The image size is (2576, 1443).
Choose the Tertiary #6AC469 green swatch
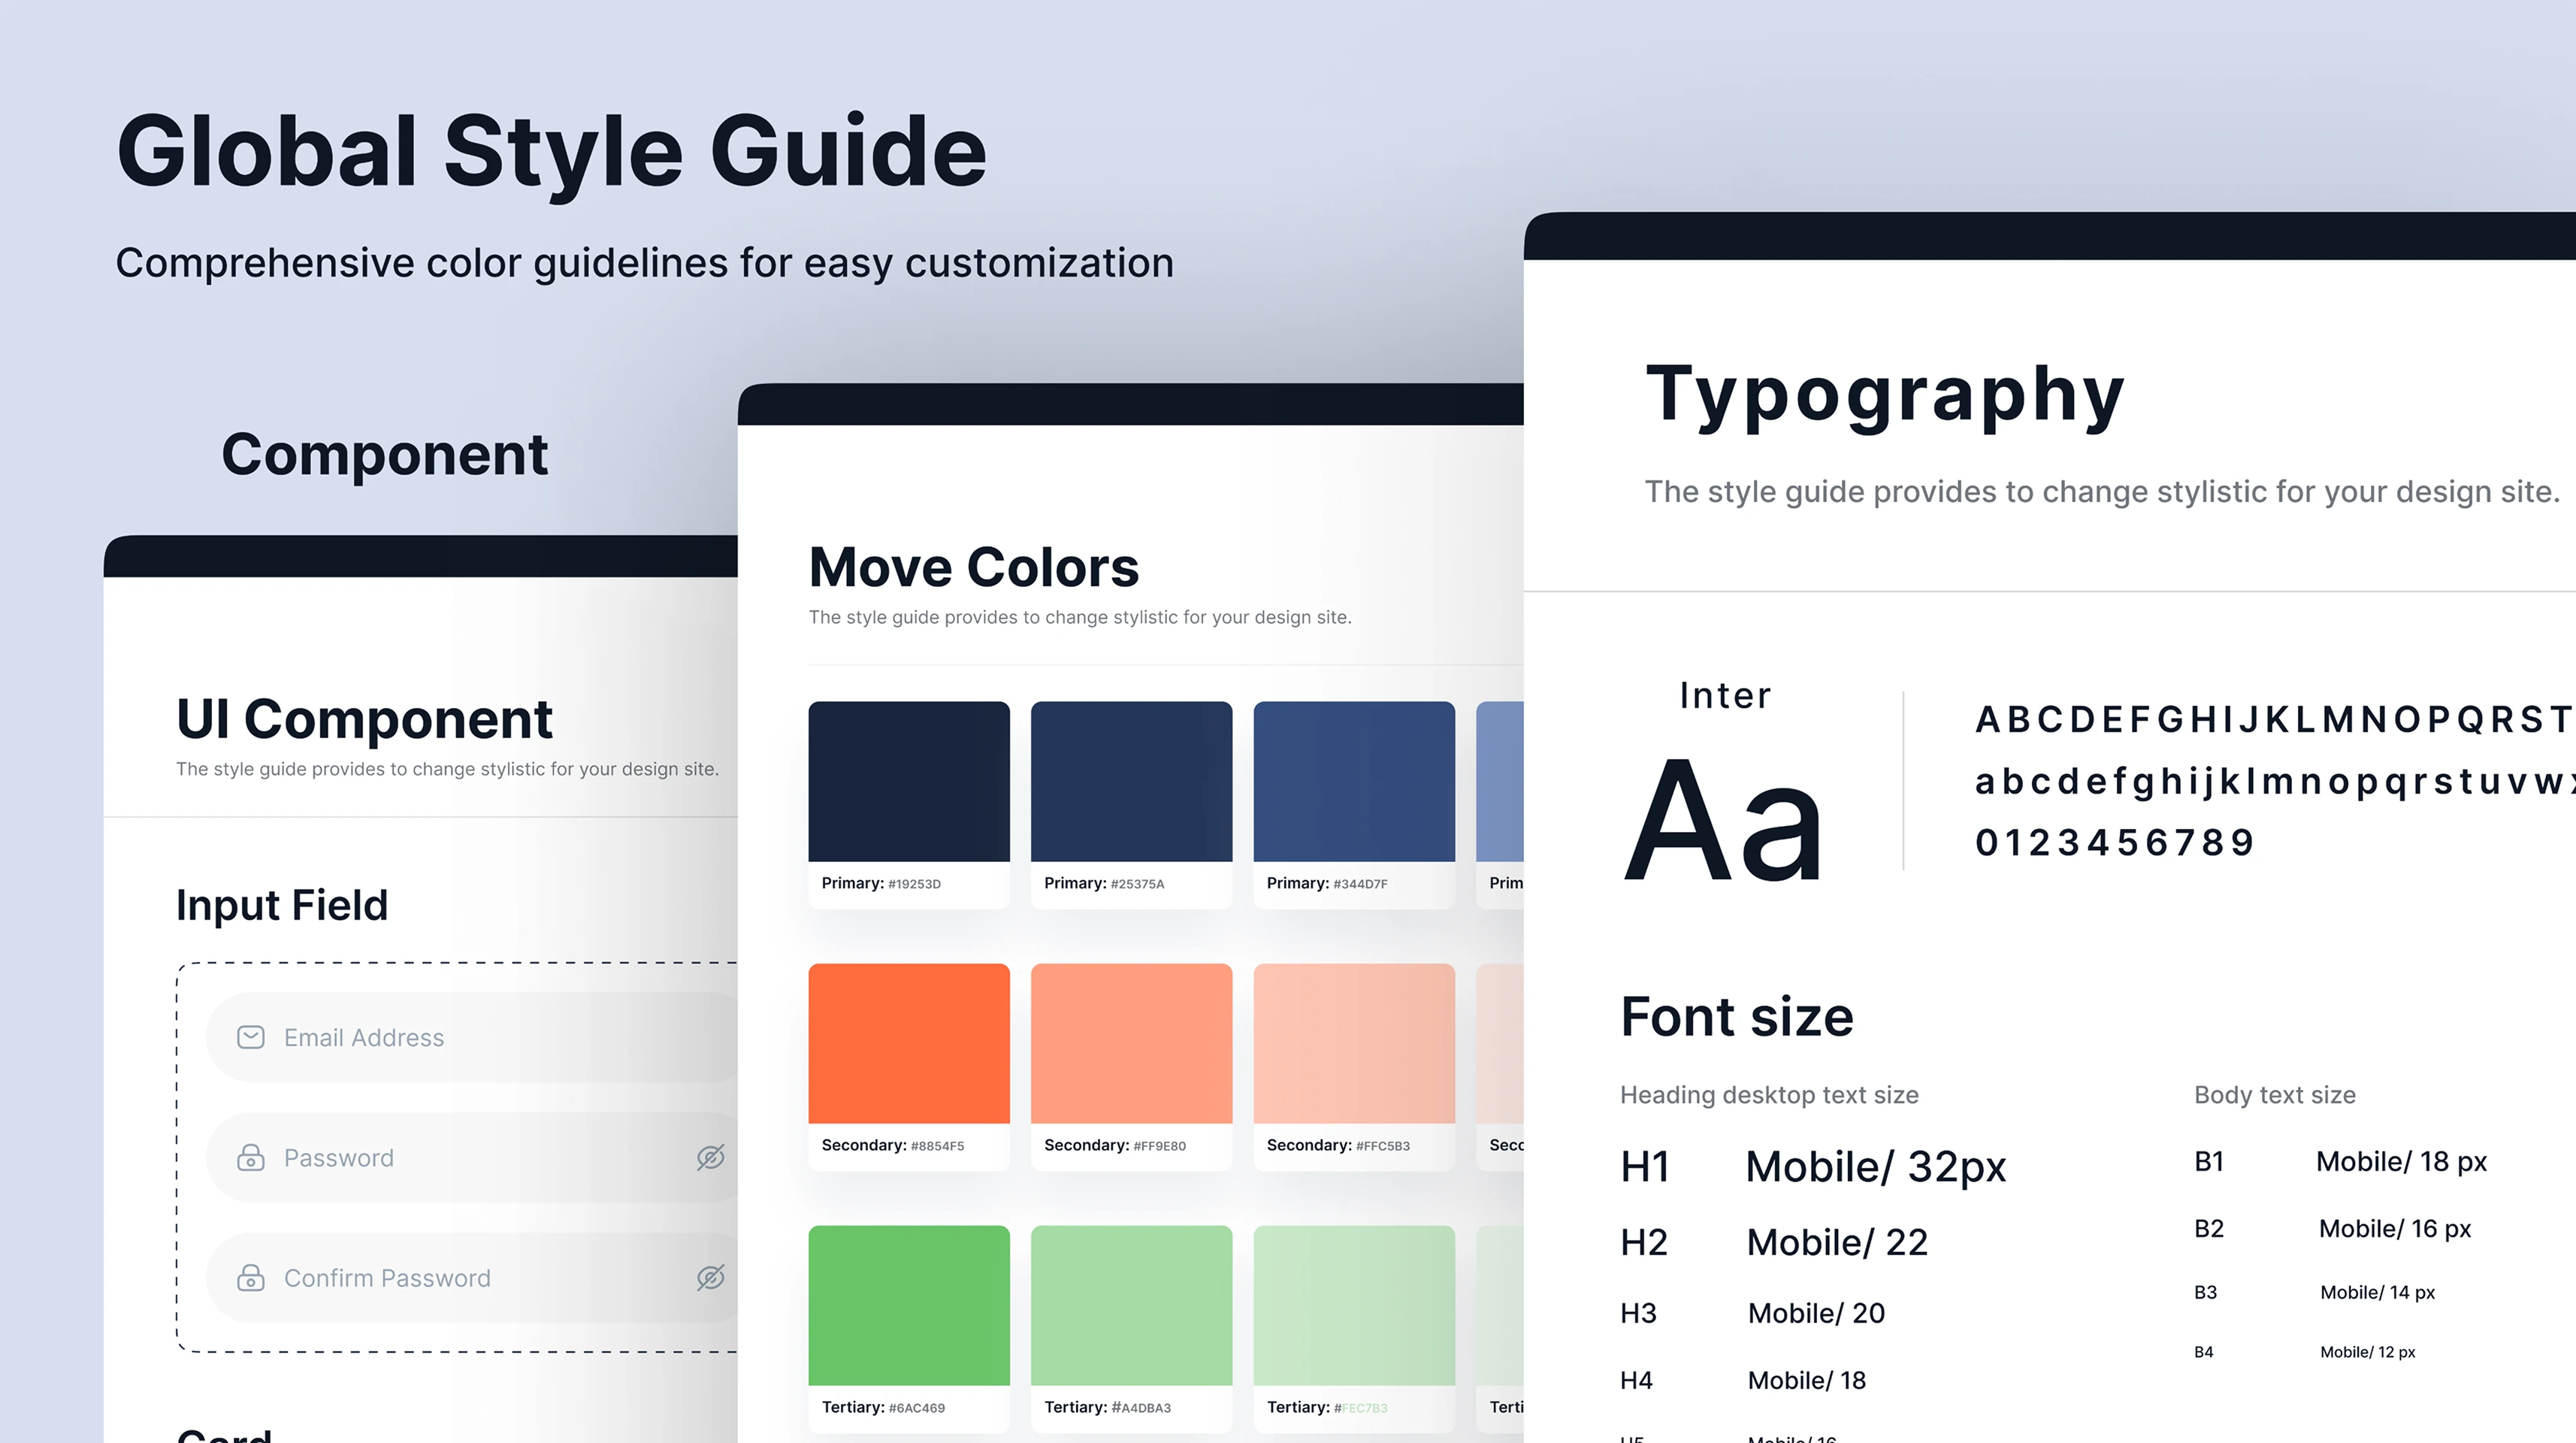pyautogui.click(x=908, y=1305)
